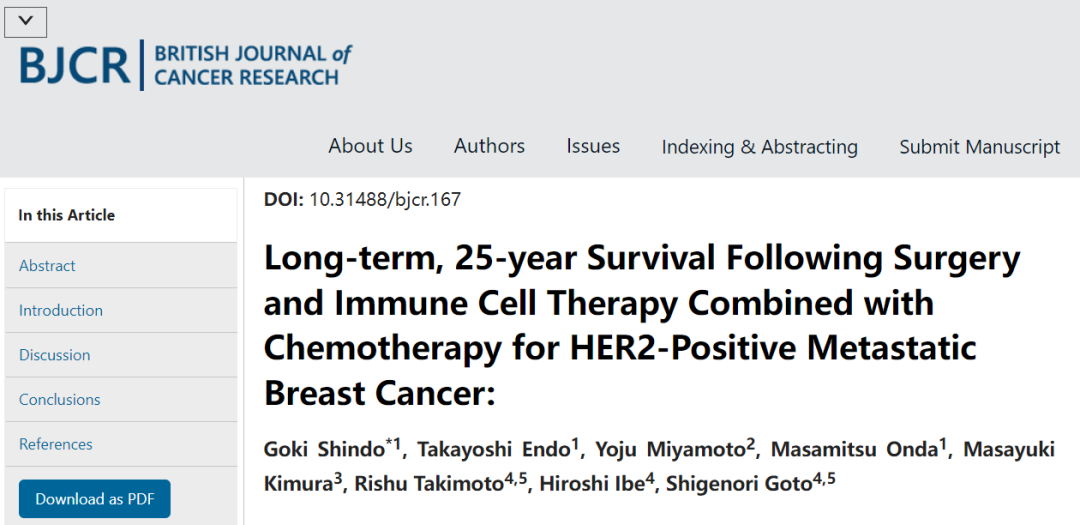Click the DOI number 10.31488/bjcr.167
Image resolution: width=1080 pixels, height=525 pixels.
pos(385,200)
